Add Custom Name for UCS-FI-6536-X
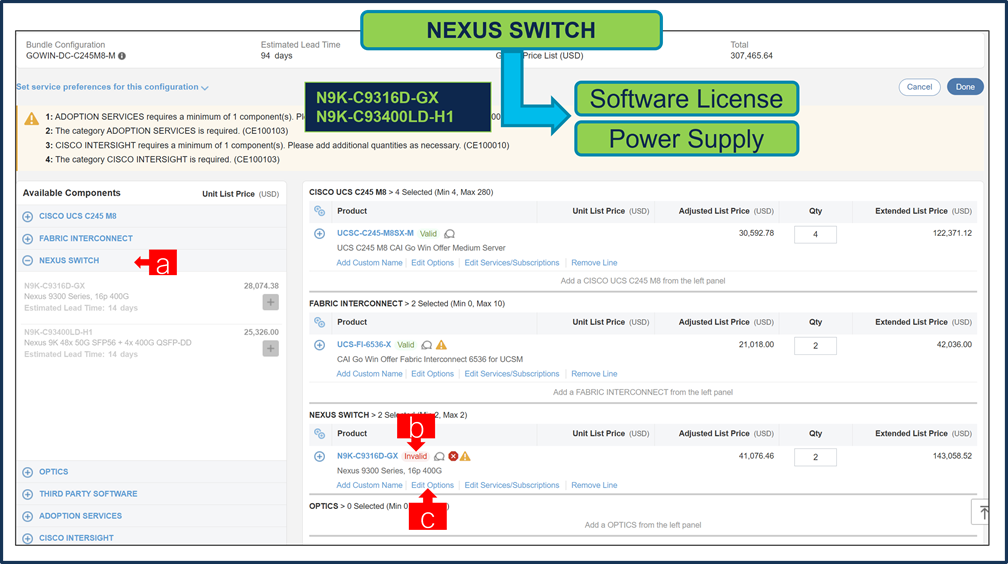The height and width of the screenshot is (564, 1008). 370,374
